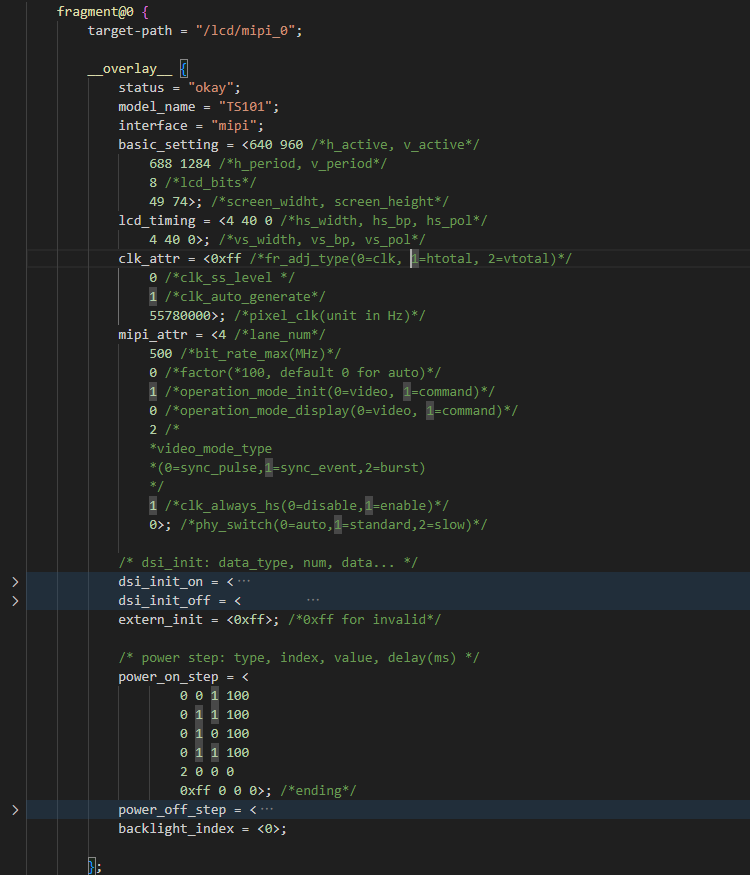Click the /*ending*/ comment

pyautogui.click(x=322, y=790)
